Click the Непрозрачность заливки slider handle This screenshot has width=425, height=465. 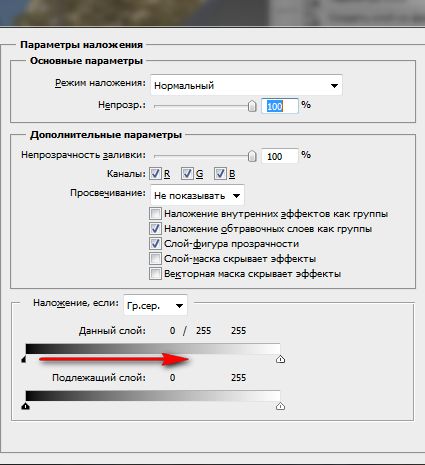(252, 156)
